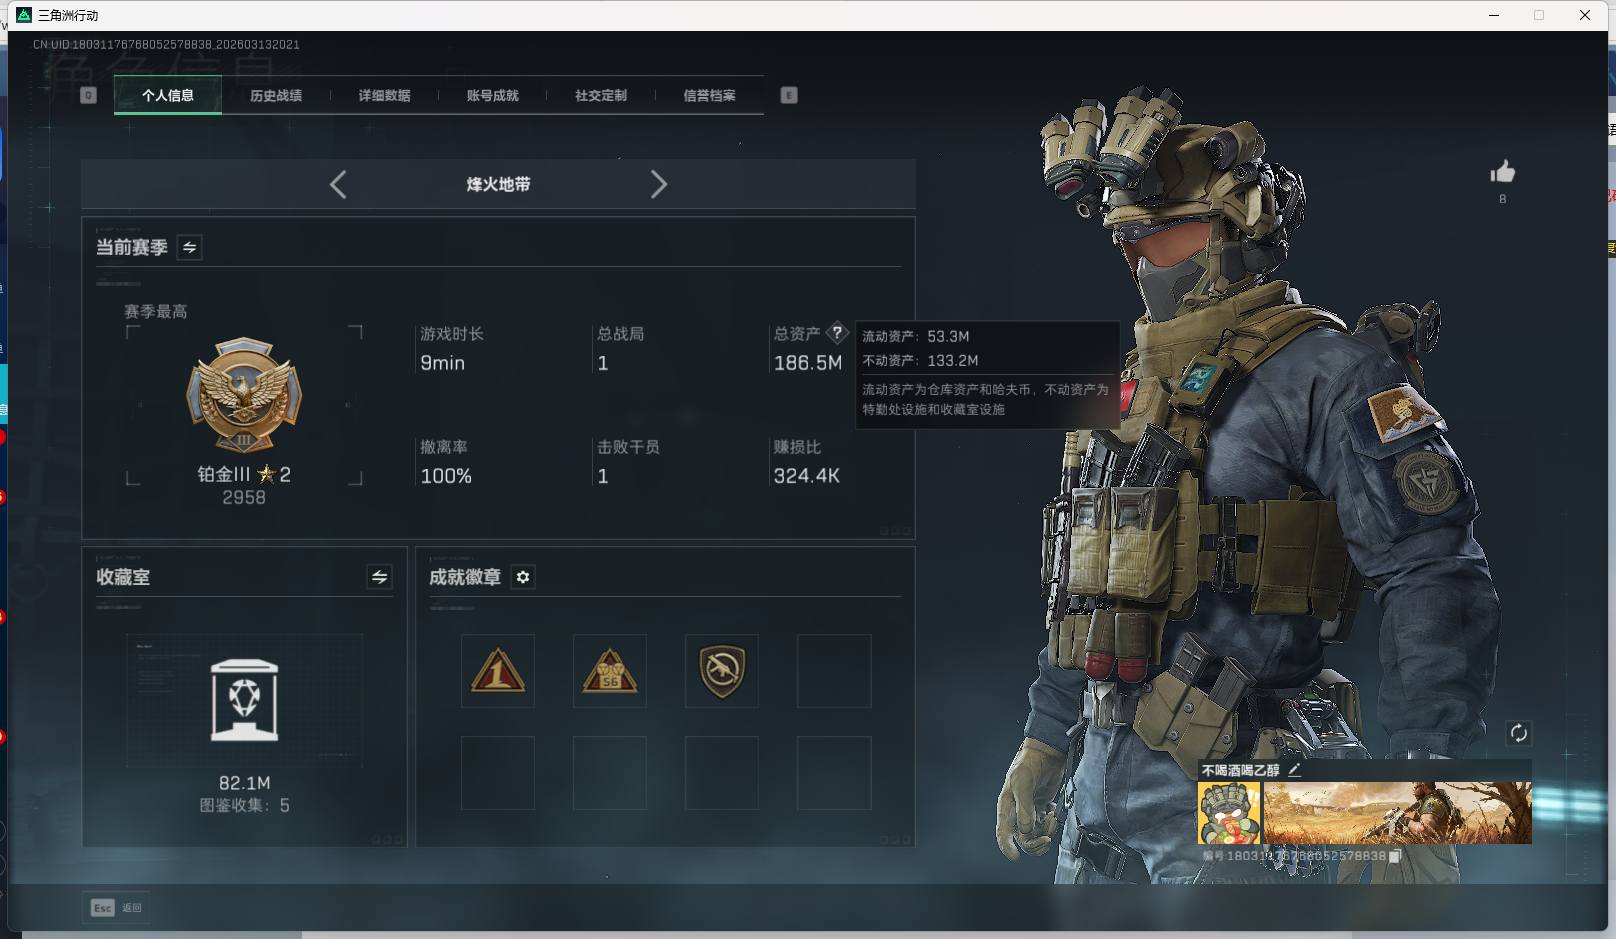Click the swap icon beside 收藏室
This screenshot has height=939, width=1616.
(x=378, y=577)
